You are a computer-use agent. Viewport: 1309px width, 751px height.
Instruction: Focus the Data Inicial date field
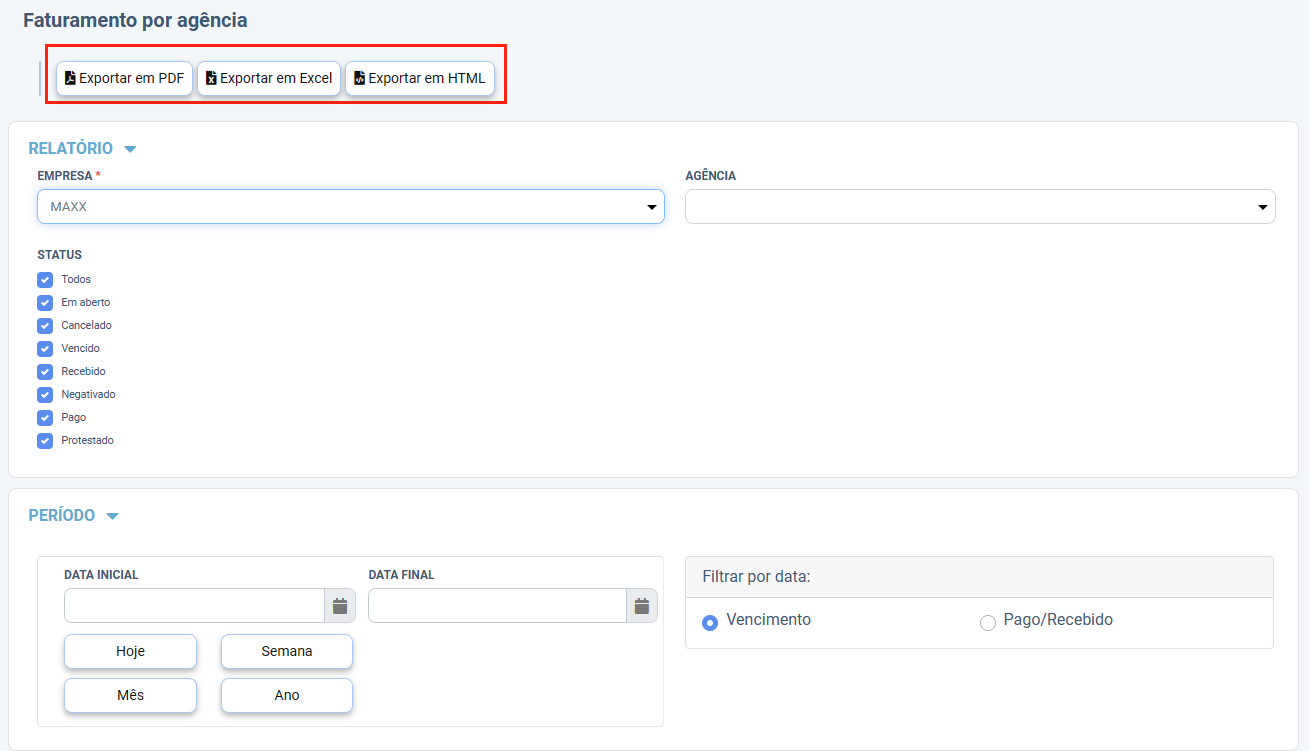pyautogui.click(x=194, y=606)
